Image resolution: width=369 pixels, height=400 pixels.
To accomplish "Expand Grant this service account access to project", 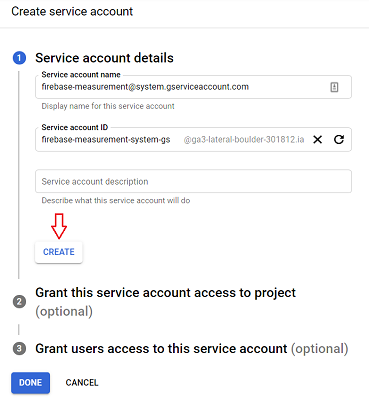I will (x=166, y=302).
